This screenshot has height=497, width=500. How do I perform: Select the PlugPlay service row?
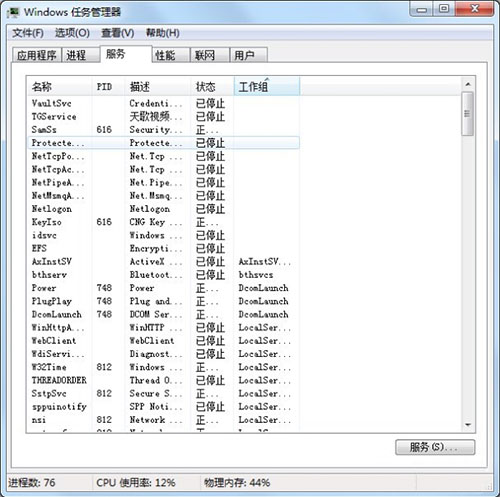coord(163,301)
